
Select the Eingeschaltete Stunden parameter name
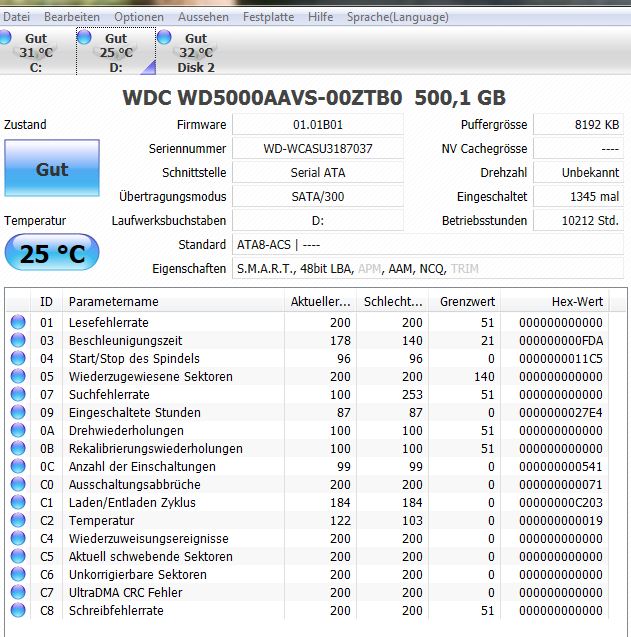point(135,412)
